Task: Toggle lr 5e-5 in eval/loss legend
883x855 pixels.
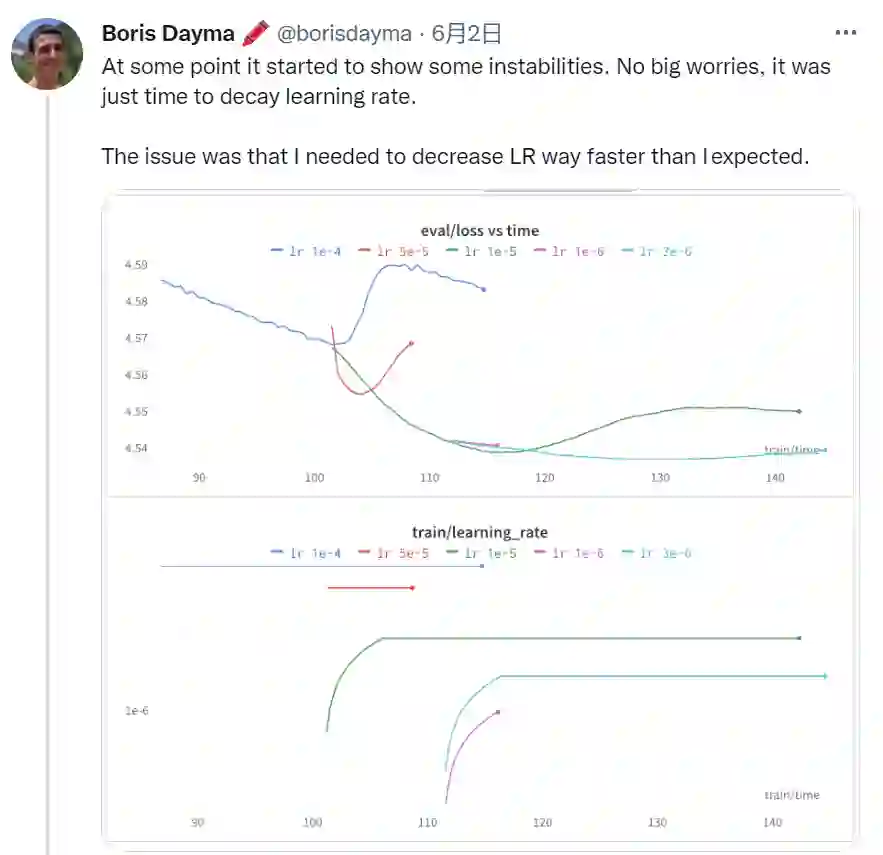Action: [x=394, y=251]
